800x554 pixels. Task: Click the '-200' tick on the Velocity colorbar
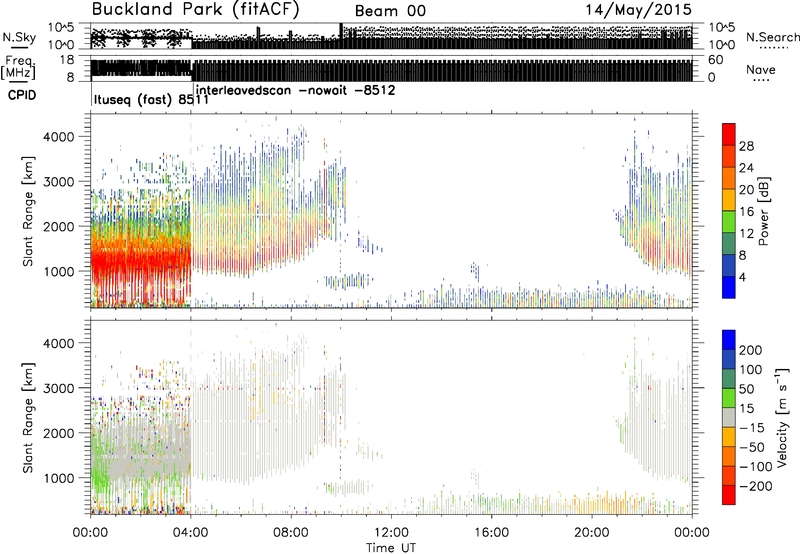click(756, 486)
